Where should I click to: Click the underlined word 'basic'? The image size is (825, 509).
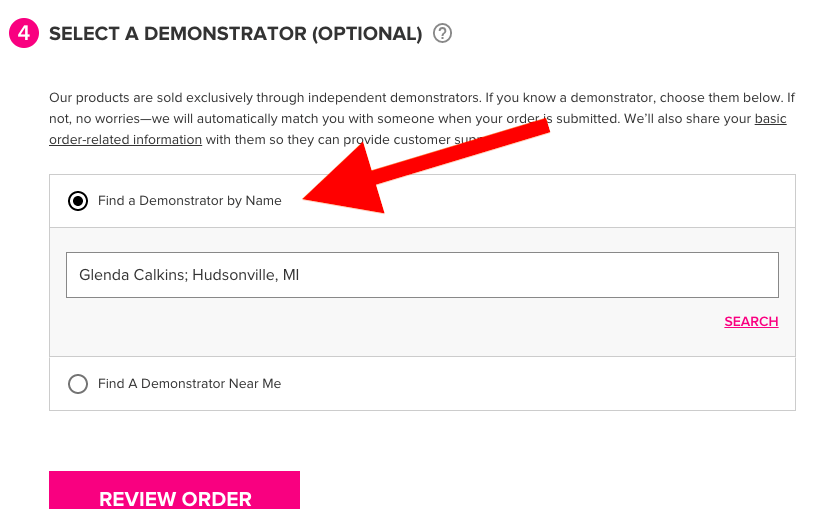(770, 118)
